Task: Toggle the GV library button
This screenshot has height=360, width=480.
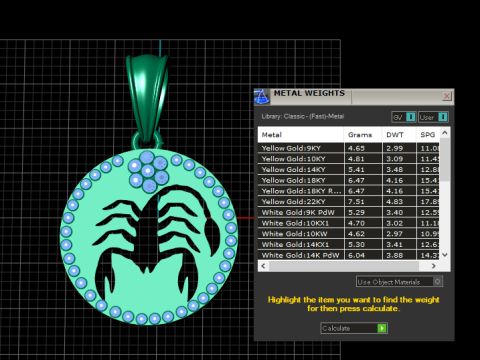Action: click(x=404, y=117)
